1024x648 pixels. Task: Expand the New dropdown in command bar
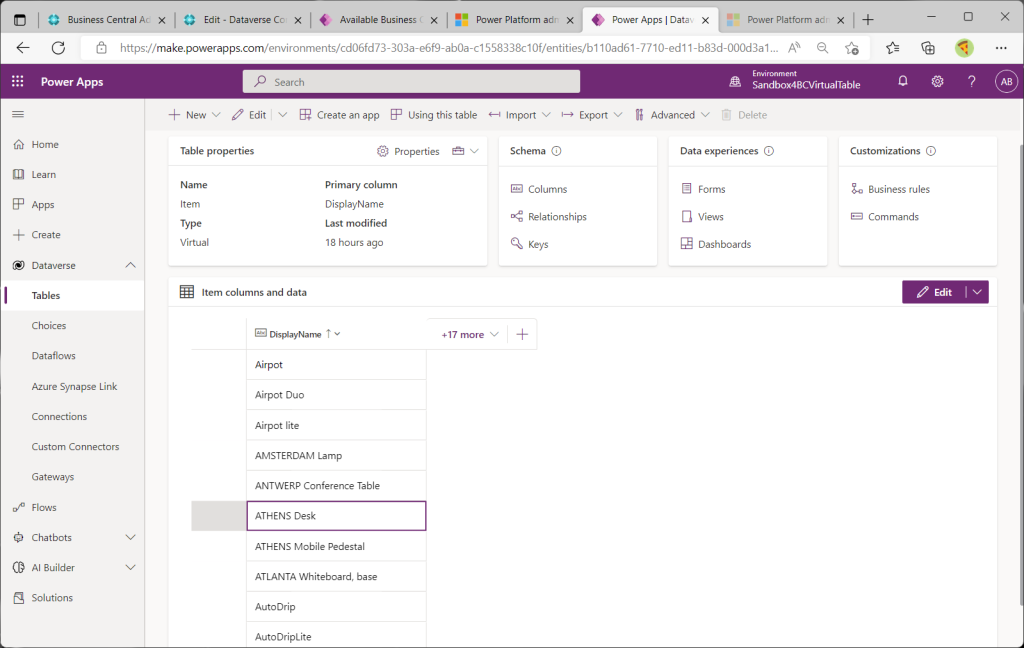216,115
